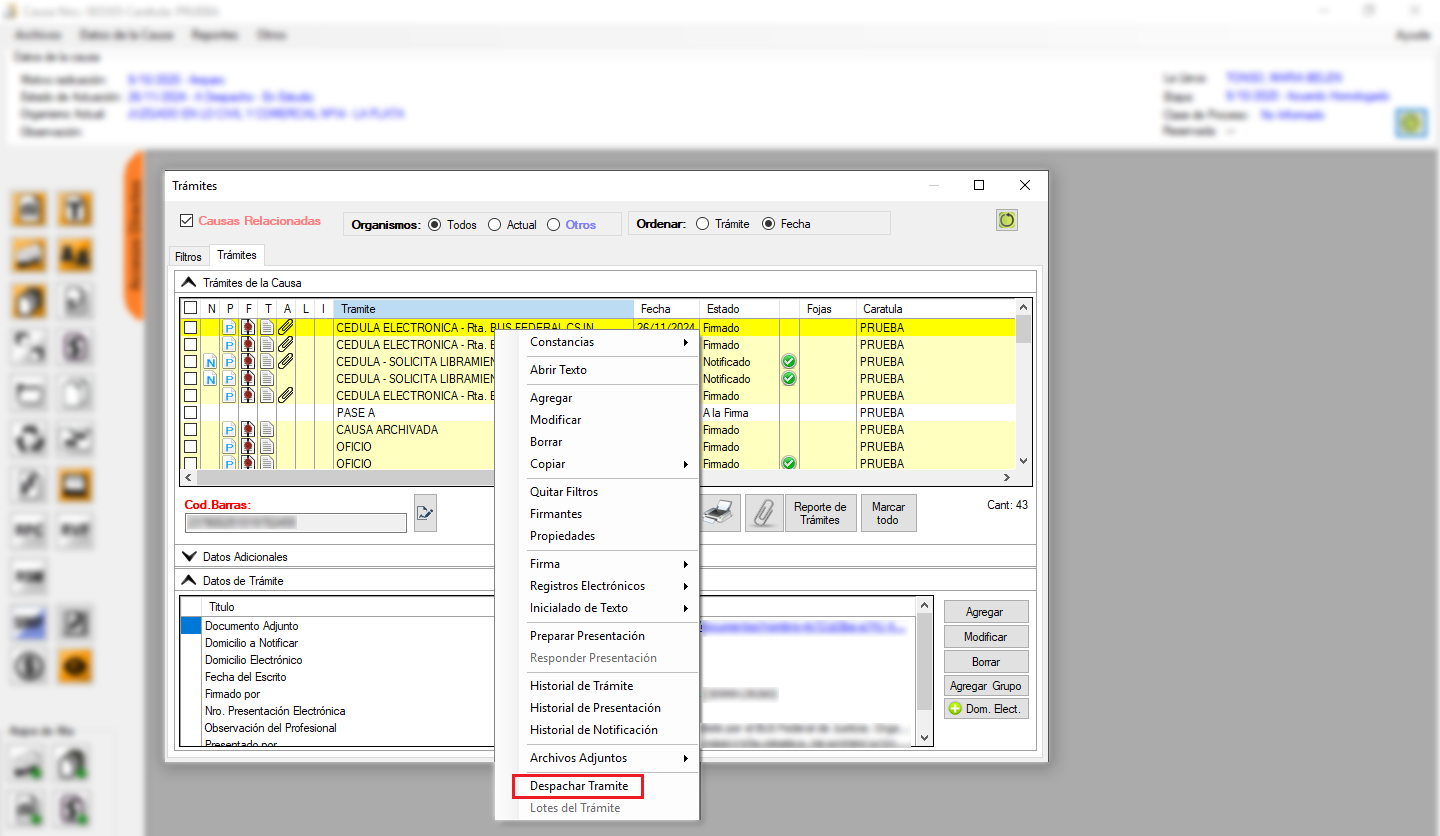Expand the Datos Adicionales section
Viewport: 1440px width, 836px height.
[188, 556]
